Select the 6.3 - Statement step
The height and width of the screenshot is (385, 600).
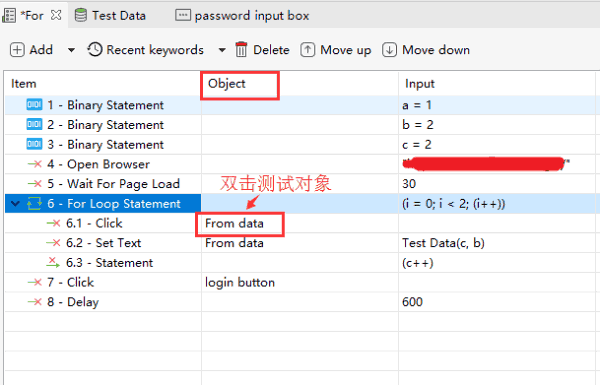[x=109, y=263]
